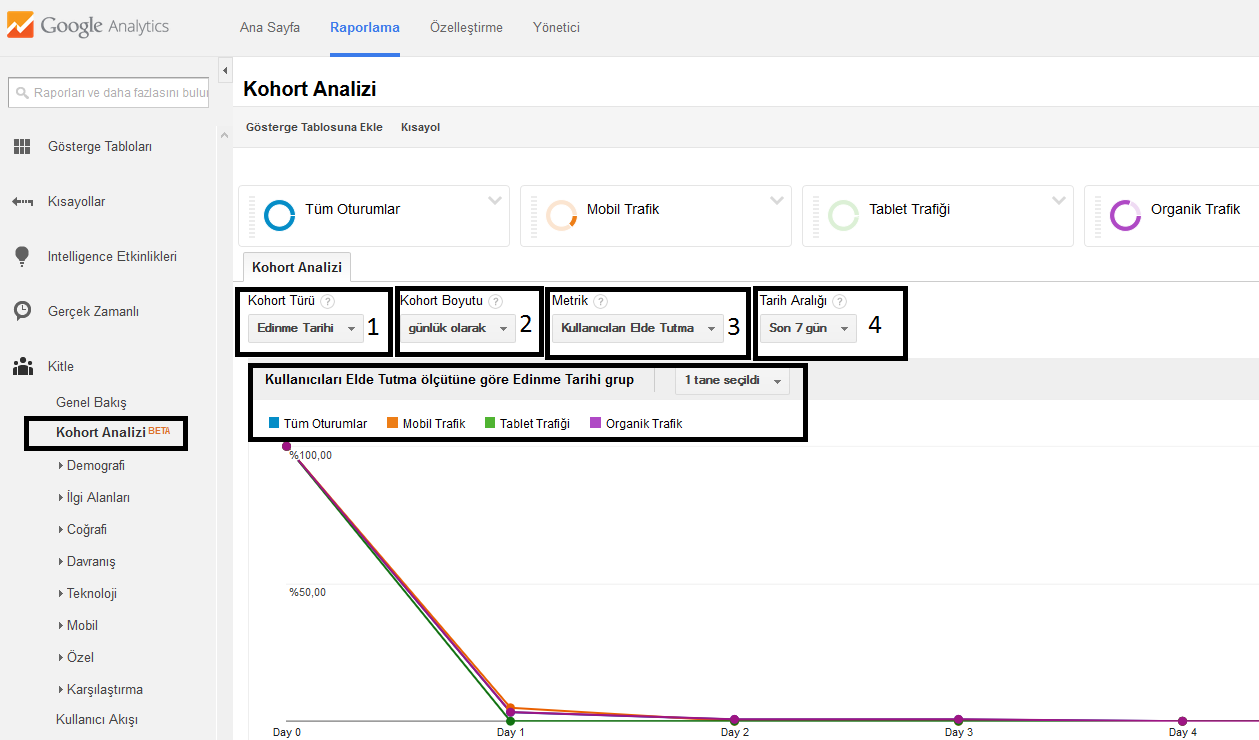
Task: Collapse the sidebar with the arrow toggle
Action: (x=225, y=71)
